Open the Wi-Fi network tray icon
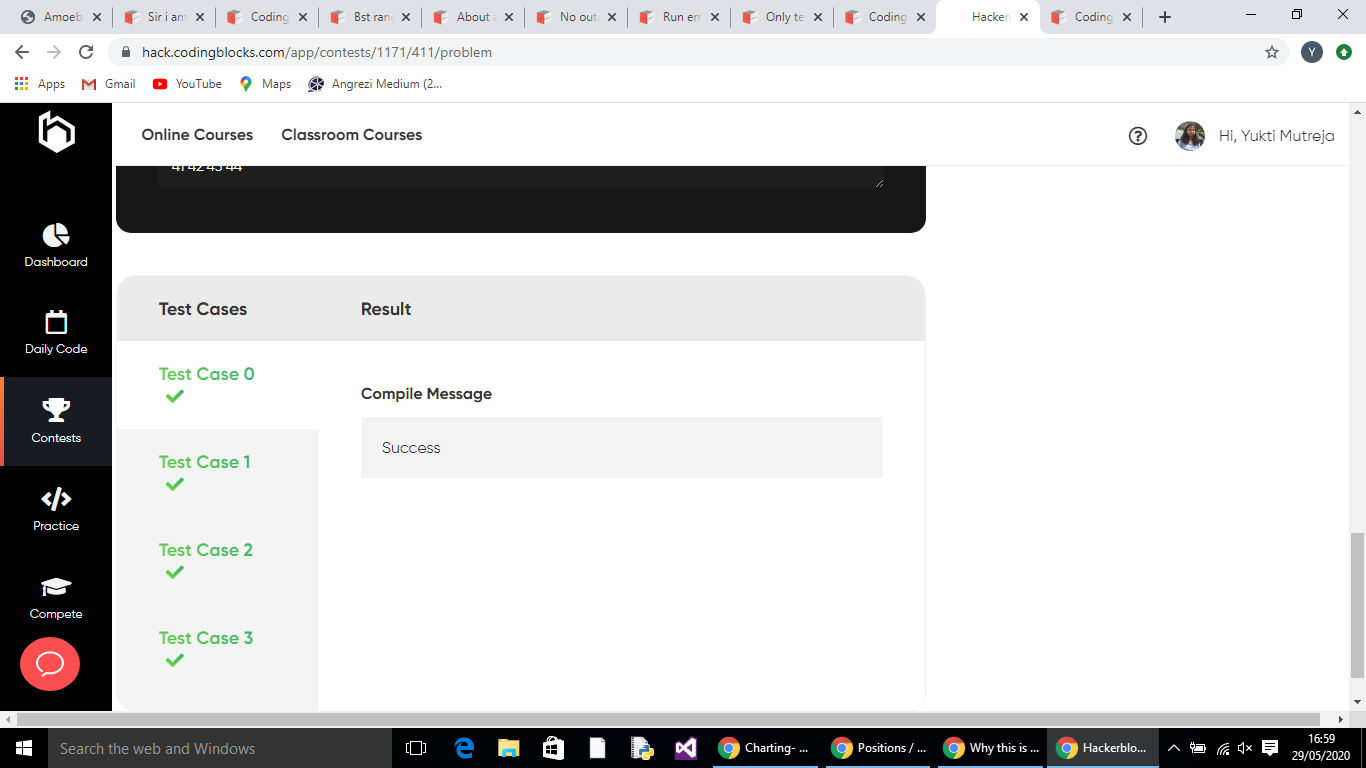The height and width of the screenshot is (768, 1366). click(x=1222, y=748)
